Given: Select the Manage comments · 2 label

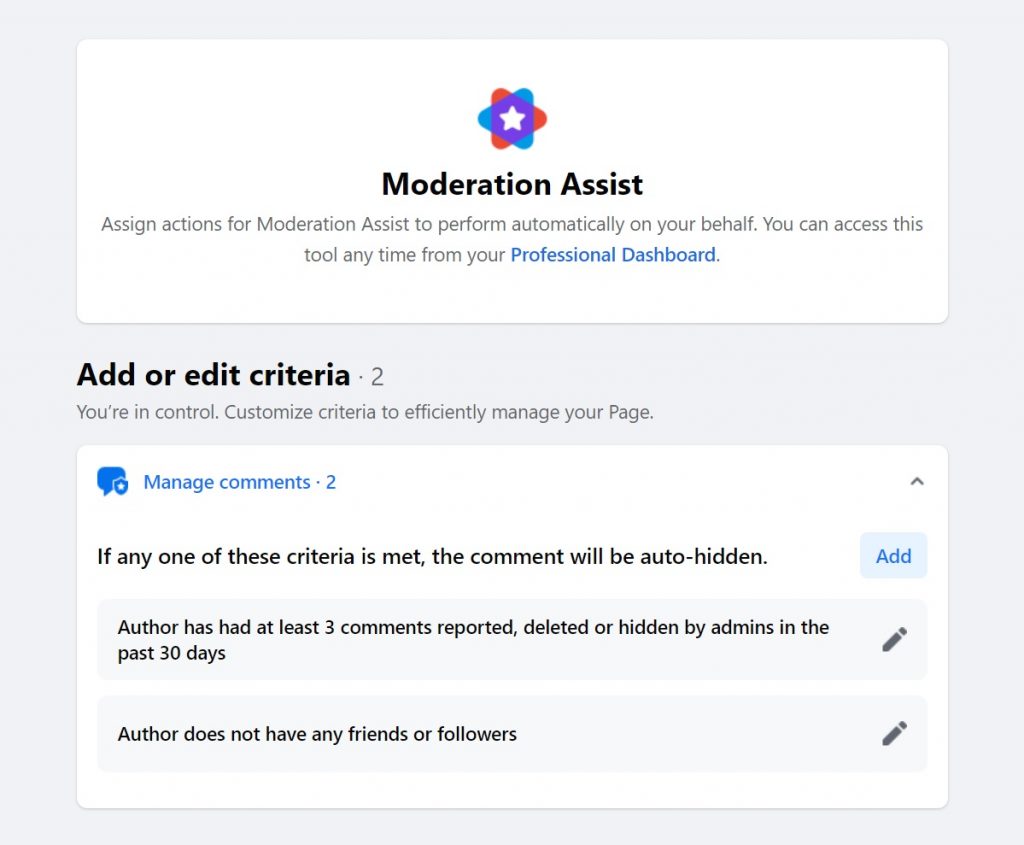Looking at the screenshot, I should click(240, 482).
